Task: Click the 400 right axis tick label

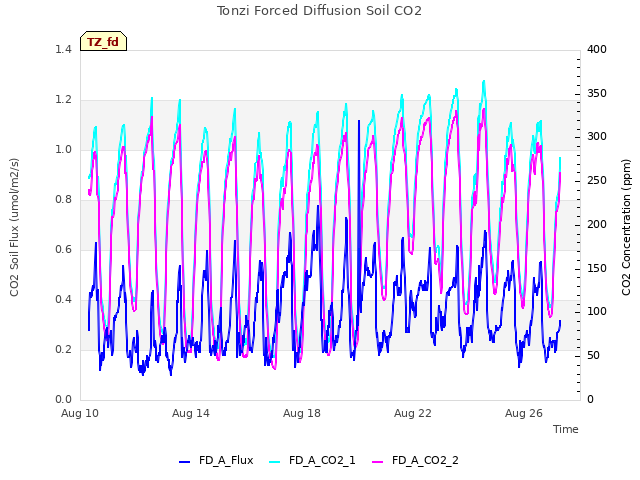Action: (597, 50)
